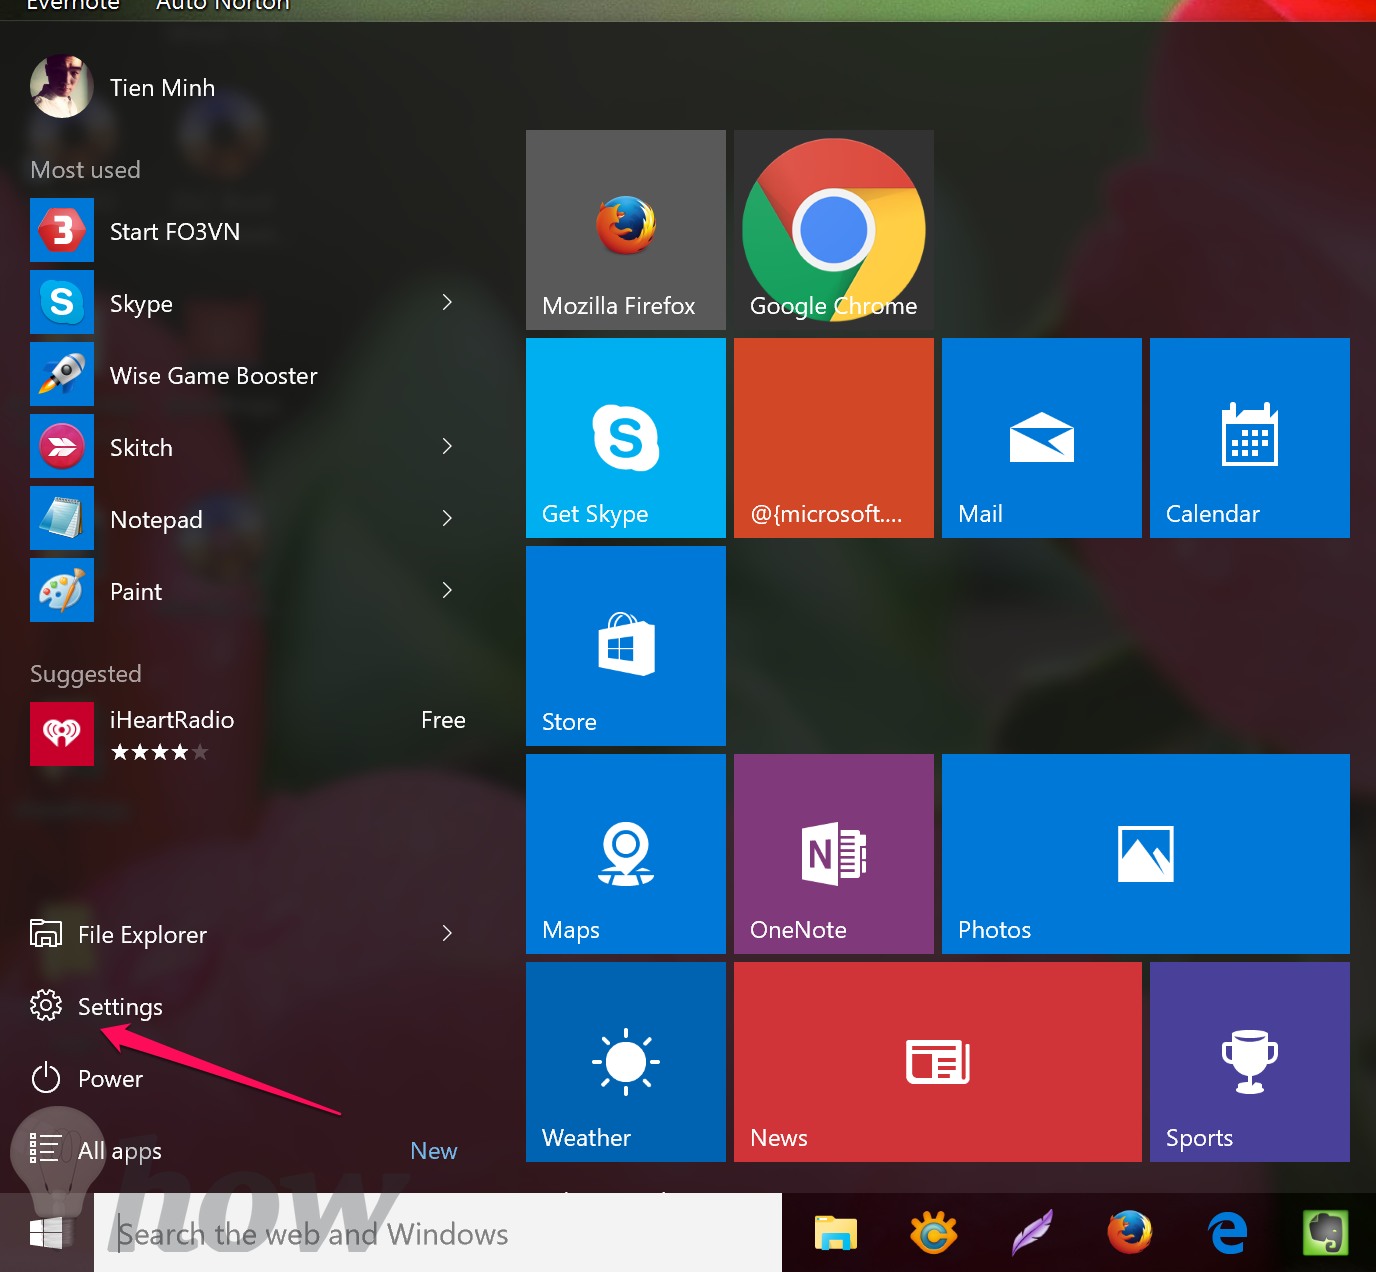Viewport: 1376px width, 1272px height.
Task: Open suggested iHeartRadio app icon
Action: click(x=62, y=734)
